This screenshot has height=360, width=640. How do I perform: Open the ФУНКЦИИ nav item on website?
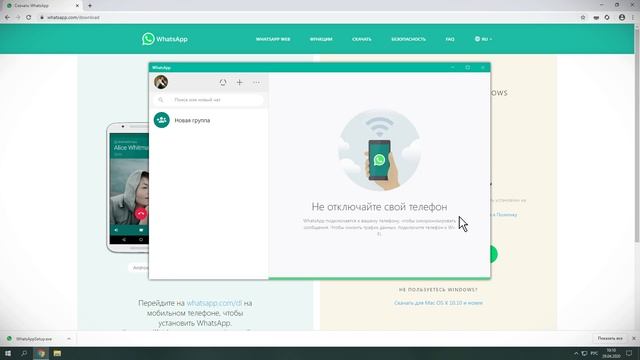tap(321, 39)
